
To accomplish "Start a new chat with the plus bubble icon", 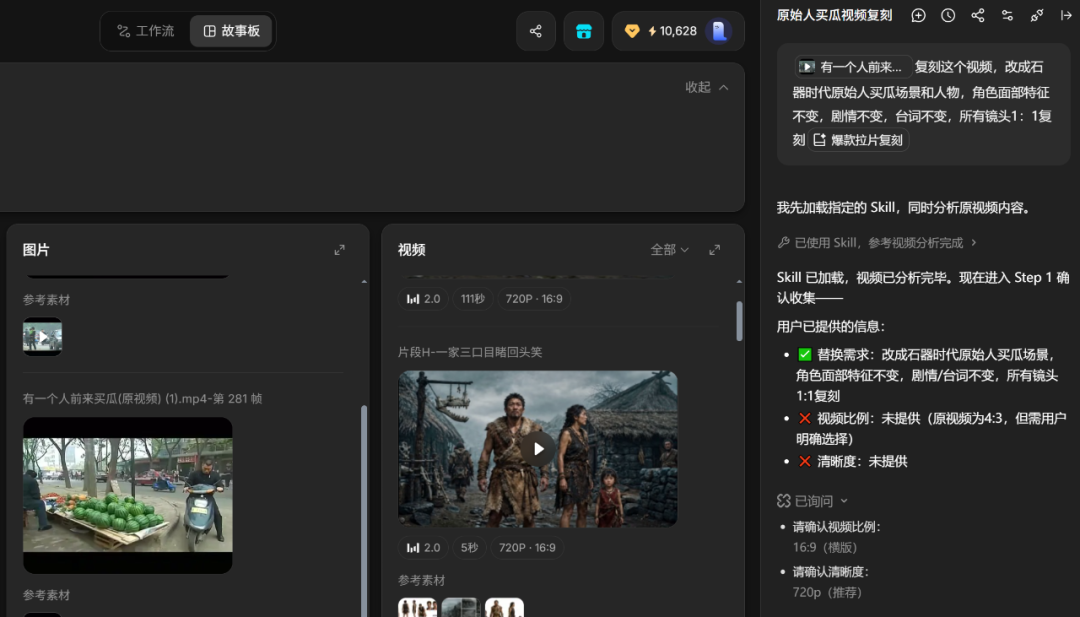I will (x=918, y=15).
